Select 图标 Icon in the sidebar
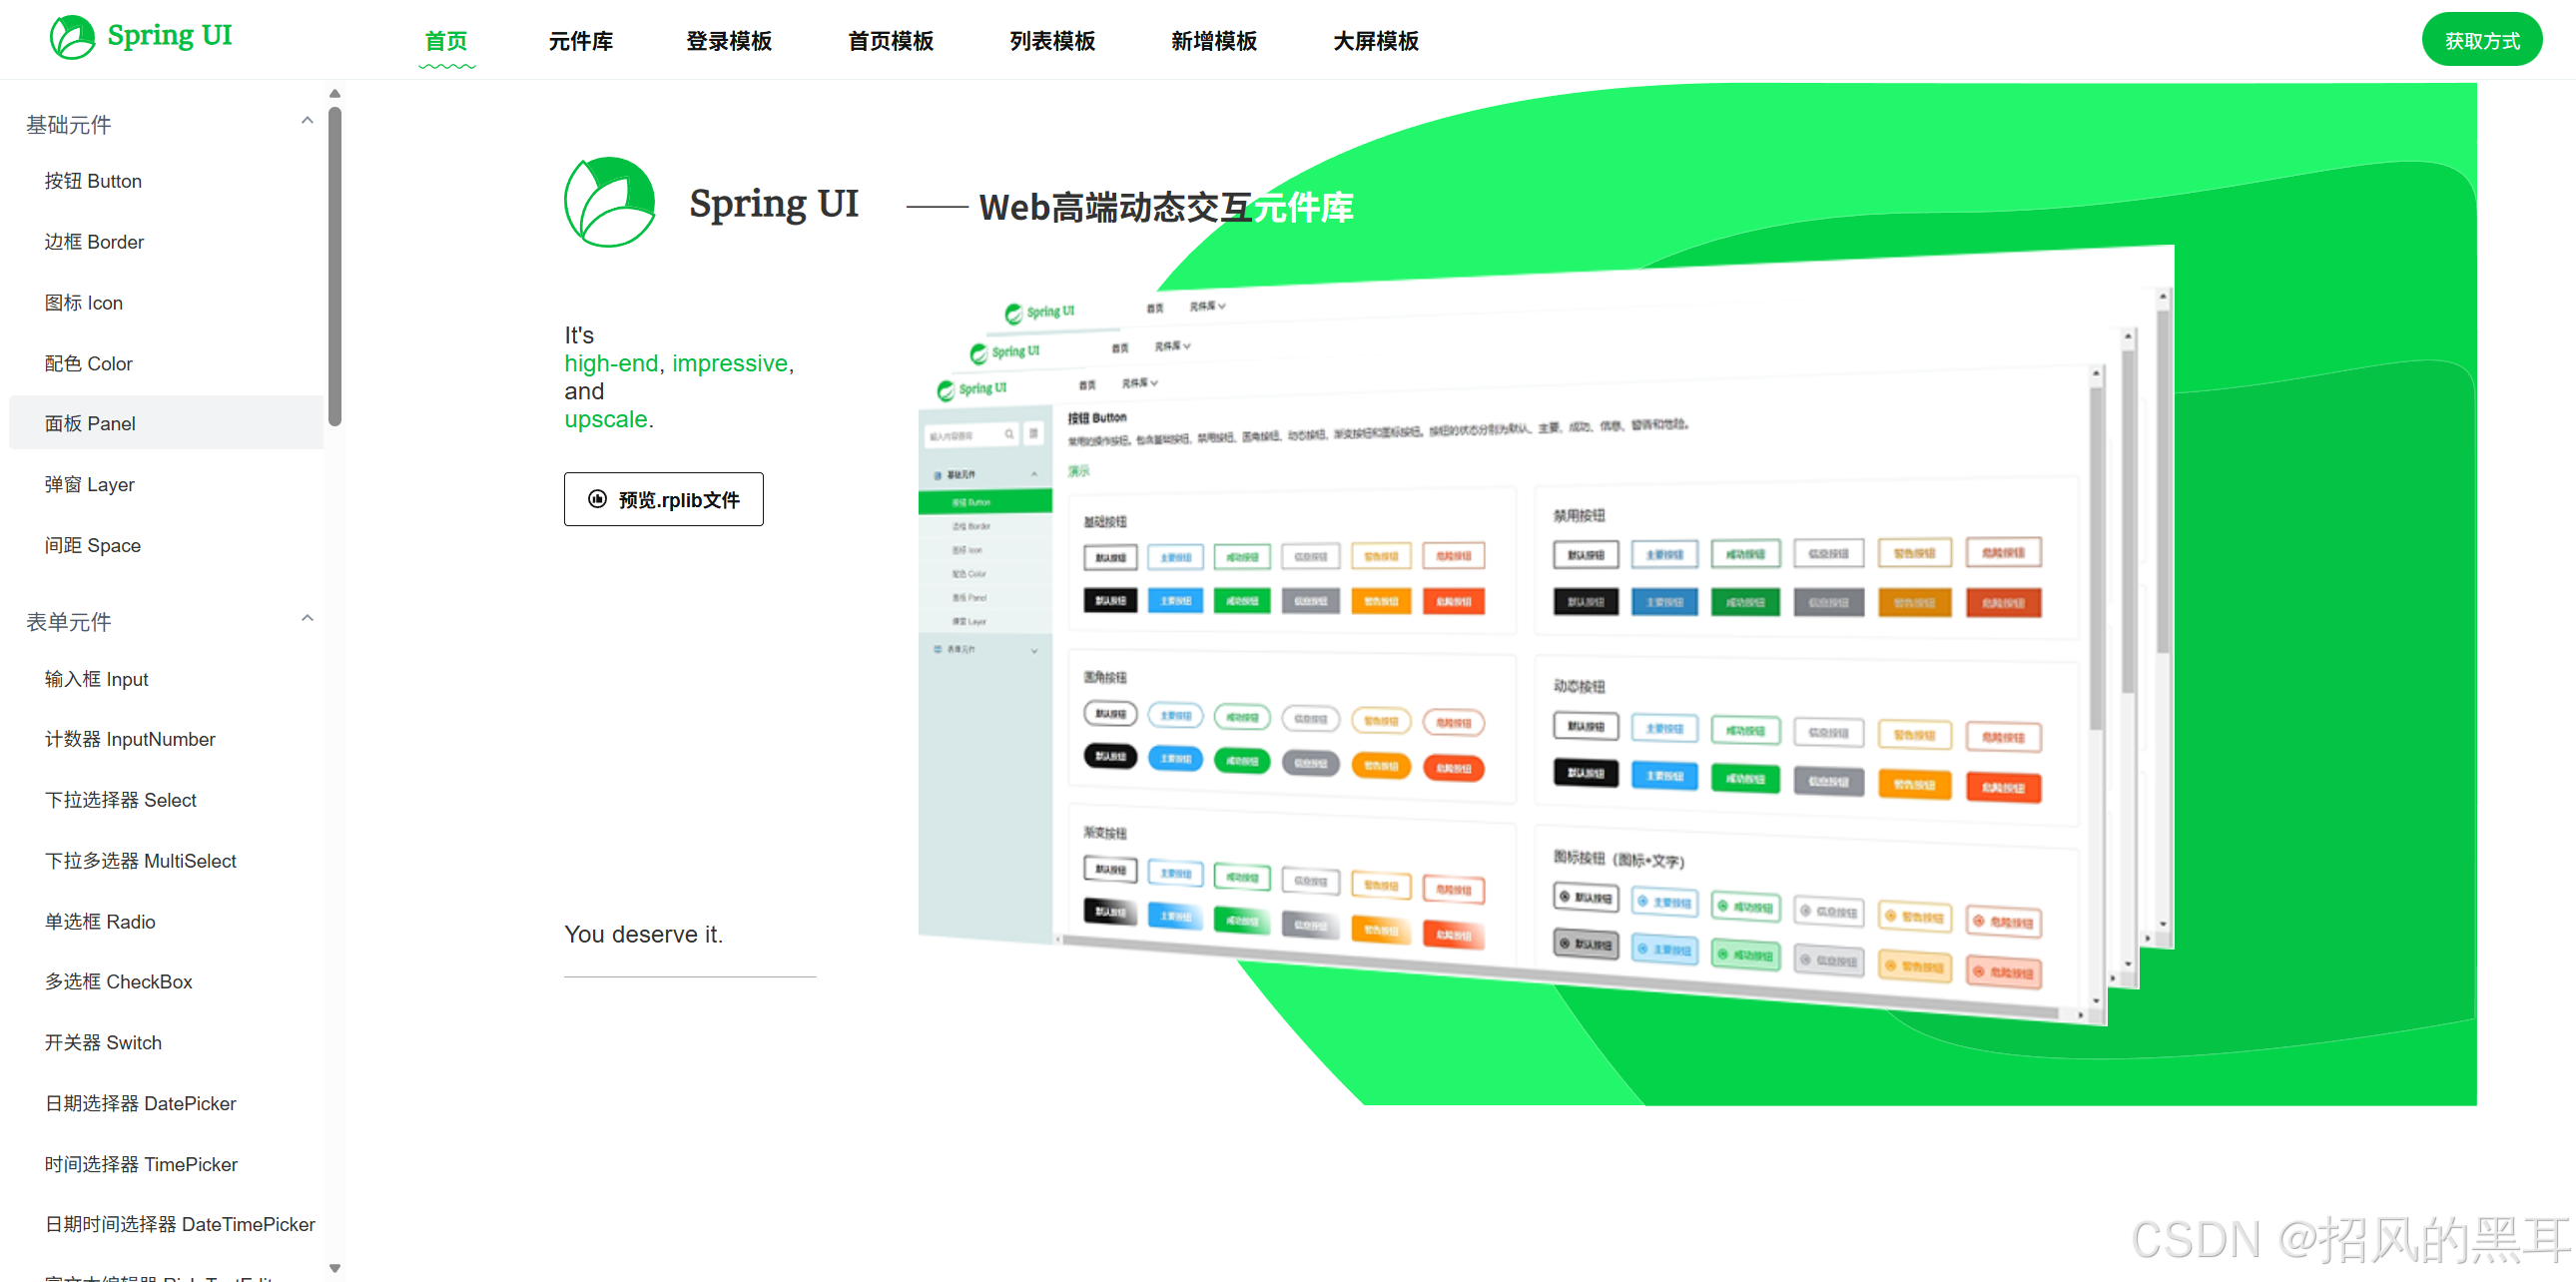Viewport: 2576px width, 1282px height. coord(83,303)
